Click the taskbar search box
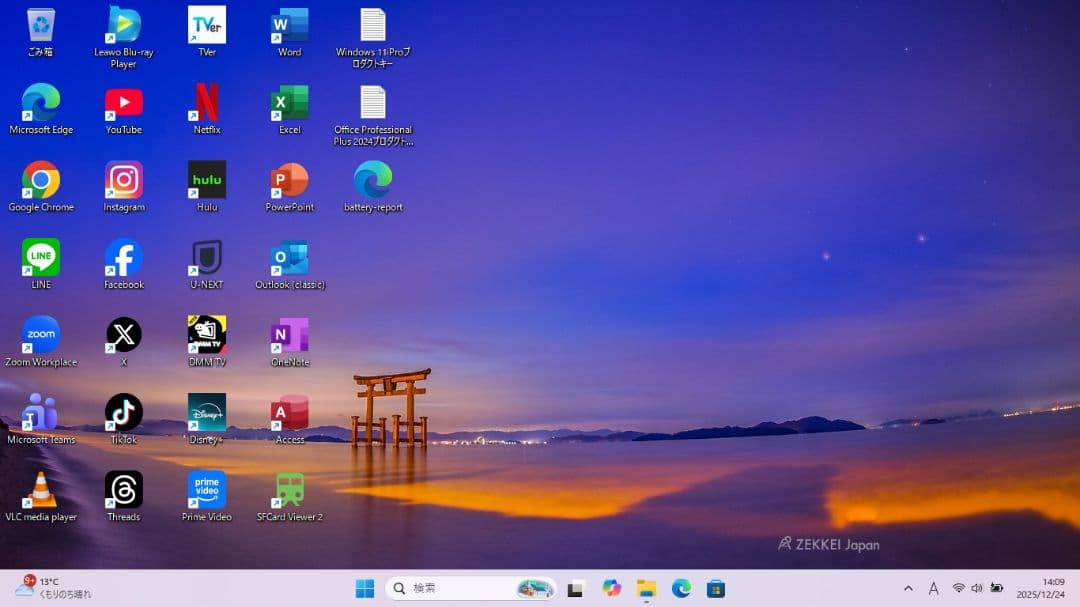The height and width of the screenshot is (607, 1080). click(x=450, y=588)
